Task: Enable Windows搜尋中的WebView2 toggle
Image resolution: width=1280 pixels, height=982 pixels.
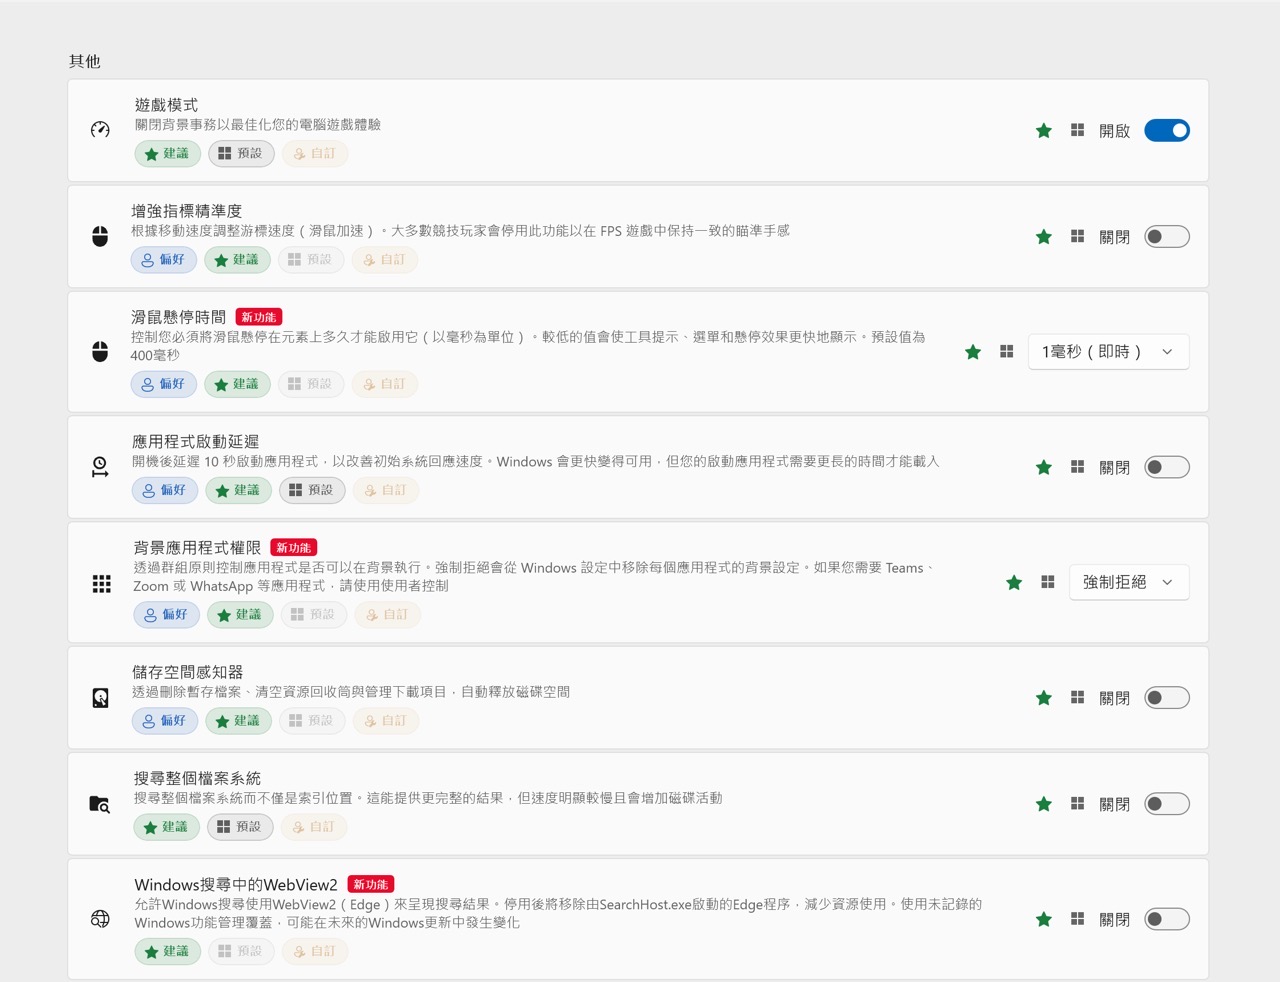Action: (1167, 919)
